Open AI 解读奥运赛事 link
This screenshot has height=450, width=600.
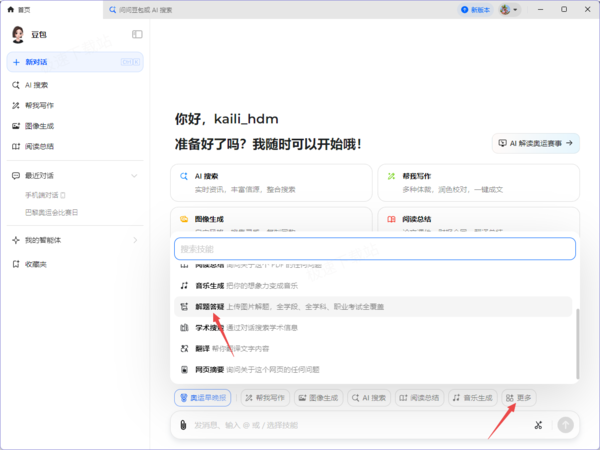click(x=536, y=143)
